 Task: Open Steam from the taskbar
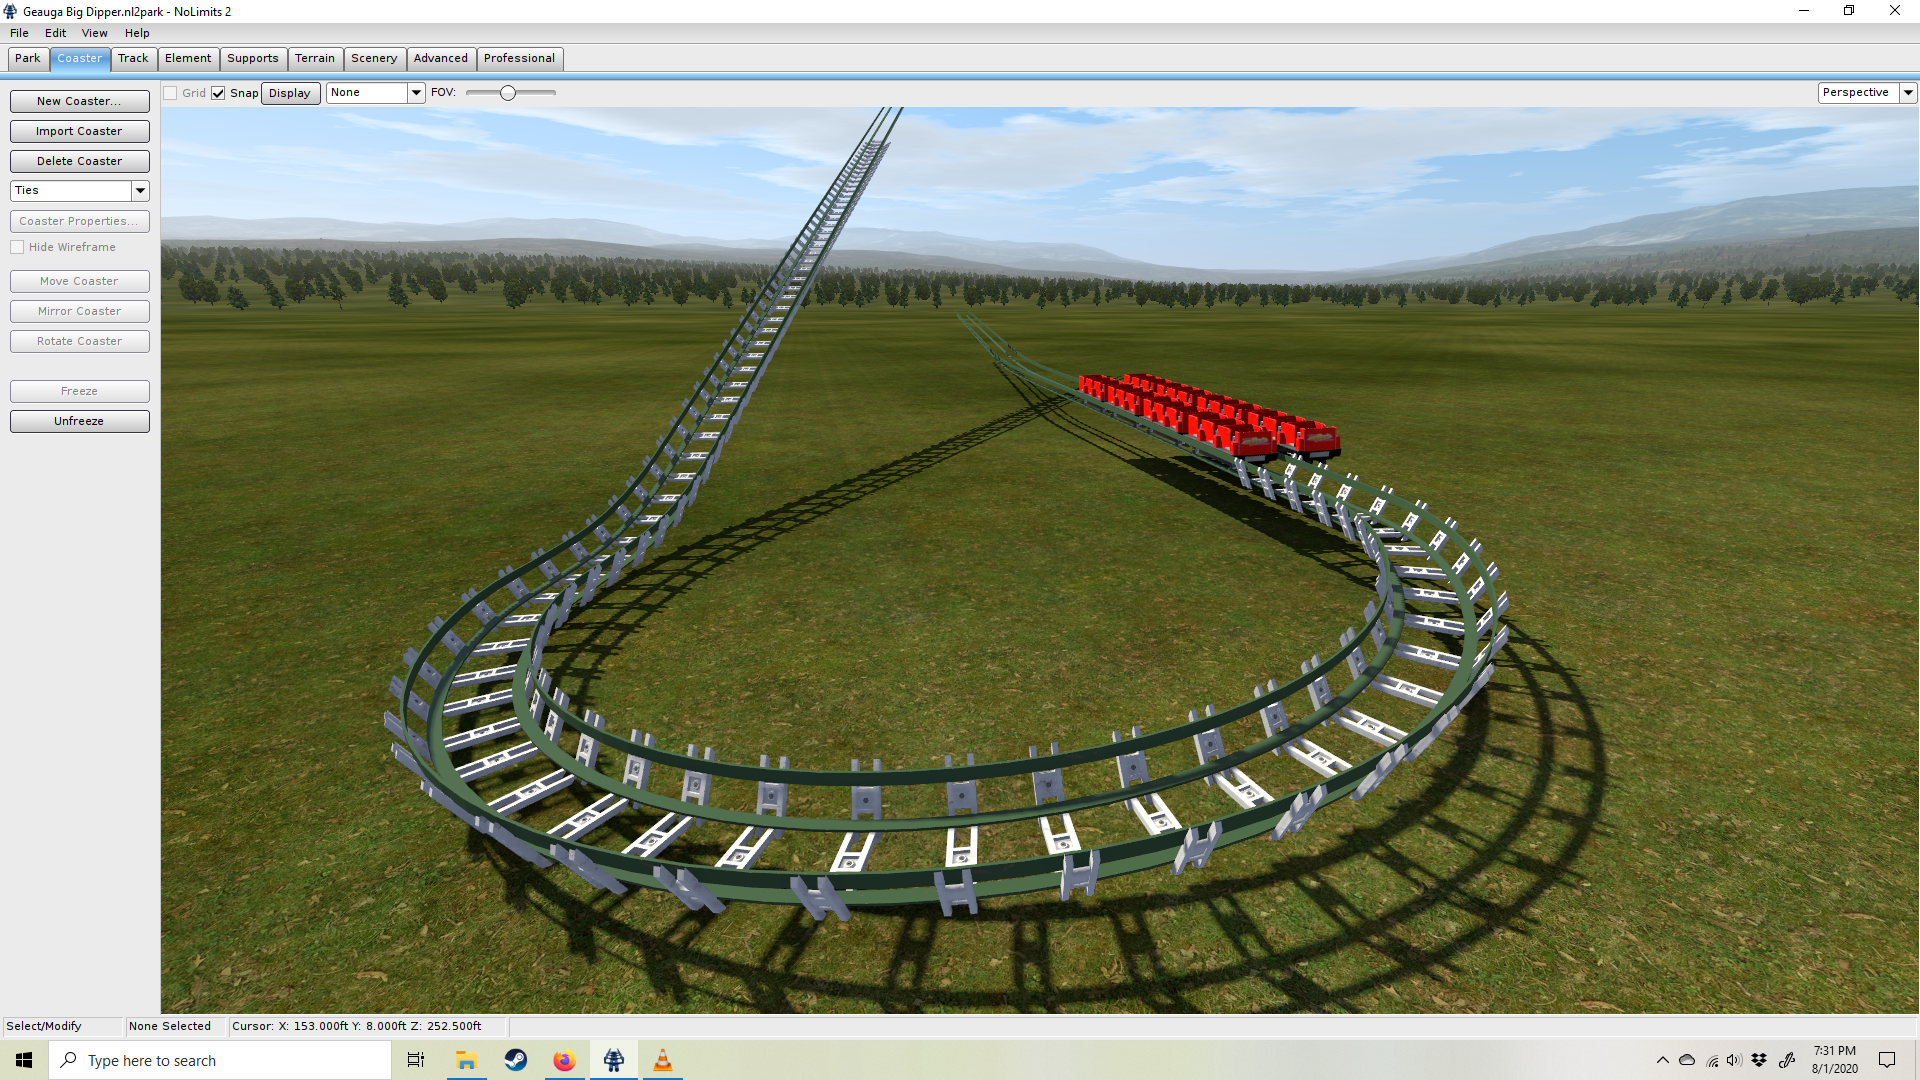516,1060
